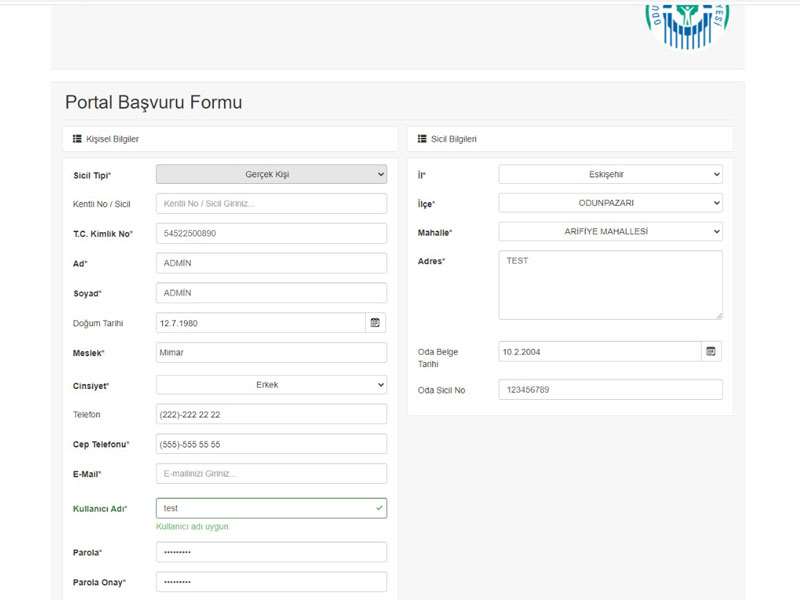Click the Parola password field

[x=271, y=552]
